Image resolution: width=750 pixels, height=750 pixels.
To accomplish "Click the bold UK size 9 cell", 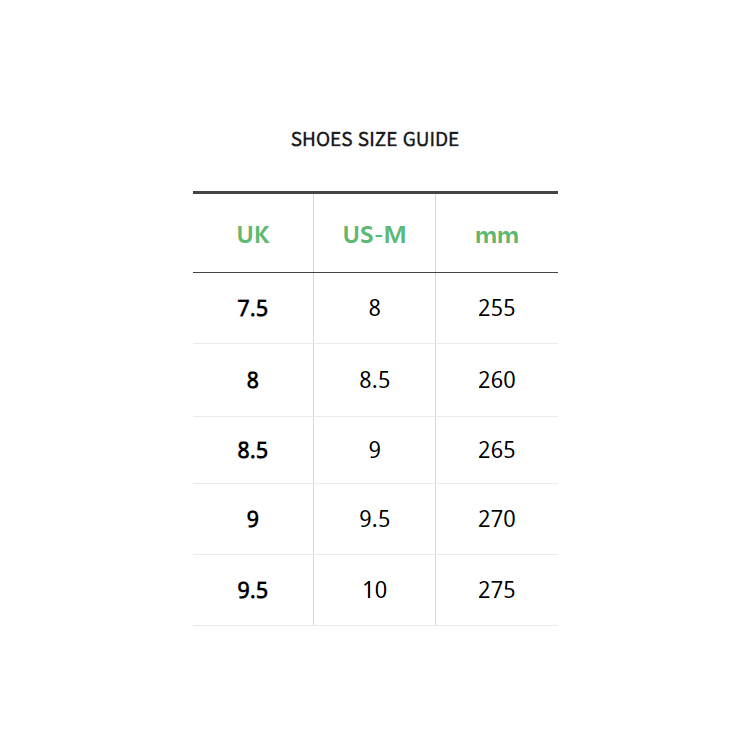I will point(253,520).
